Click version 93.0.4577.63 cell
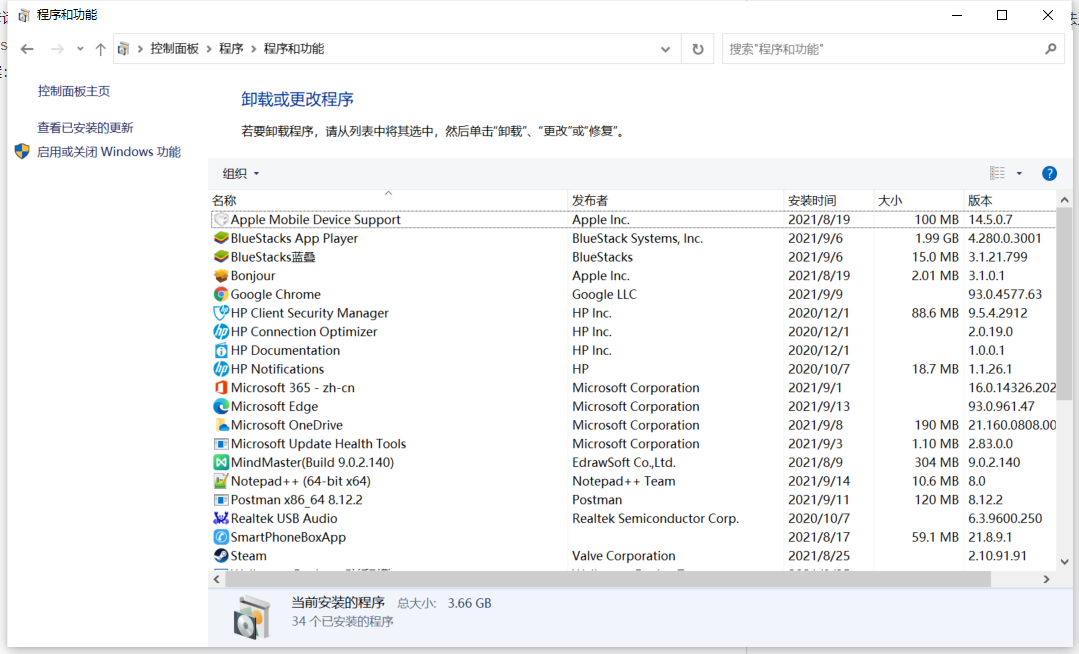Screen dimensions: 1079x654 click(1005, 294)
